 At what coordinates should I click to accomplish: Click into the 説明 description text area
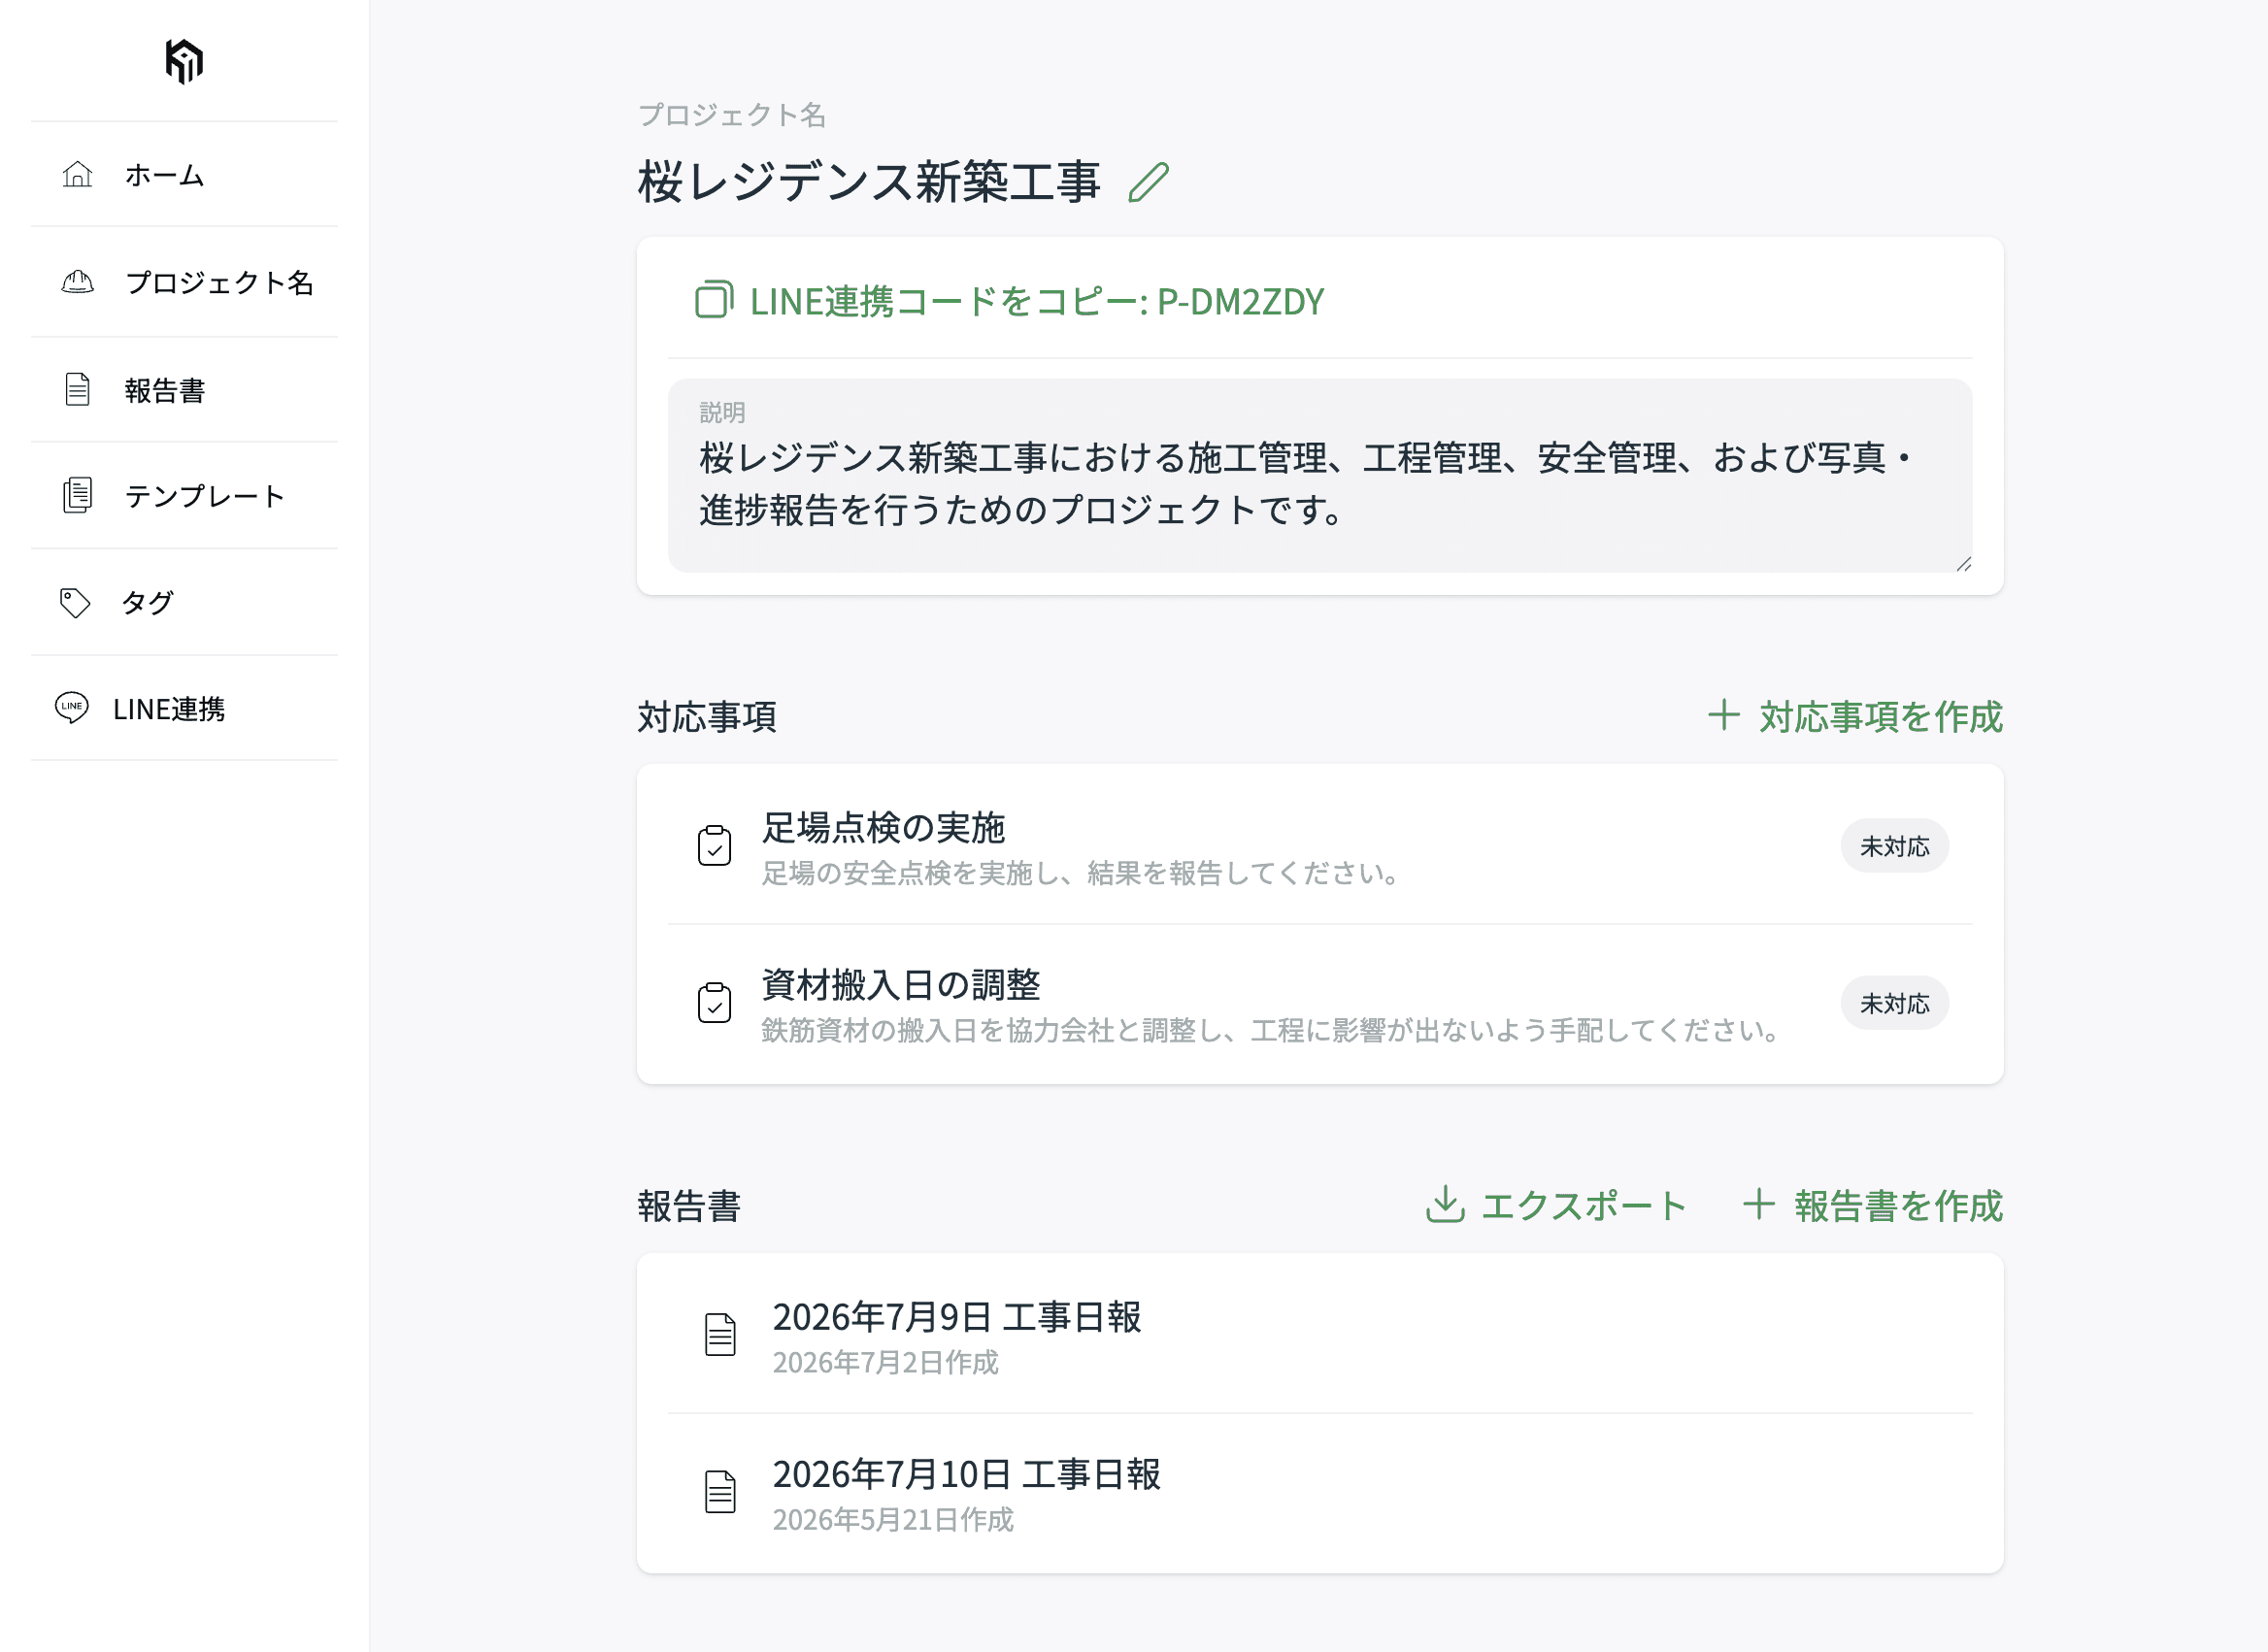(x=1320, y=476)
